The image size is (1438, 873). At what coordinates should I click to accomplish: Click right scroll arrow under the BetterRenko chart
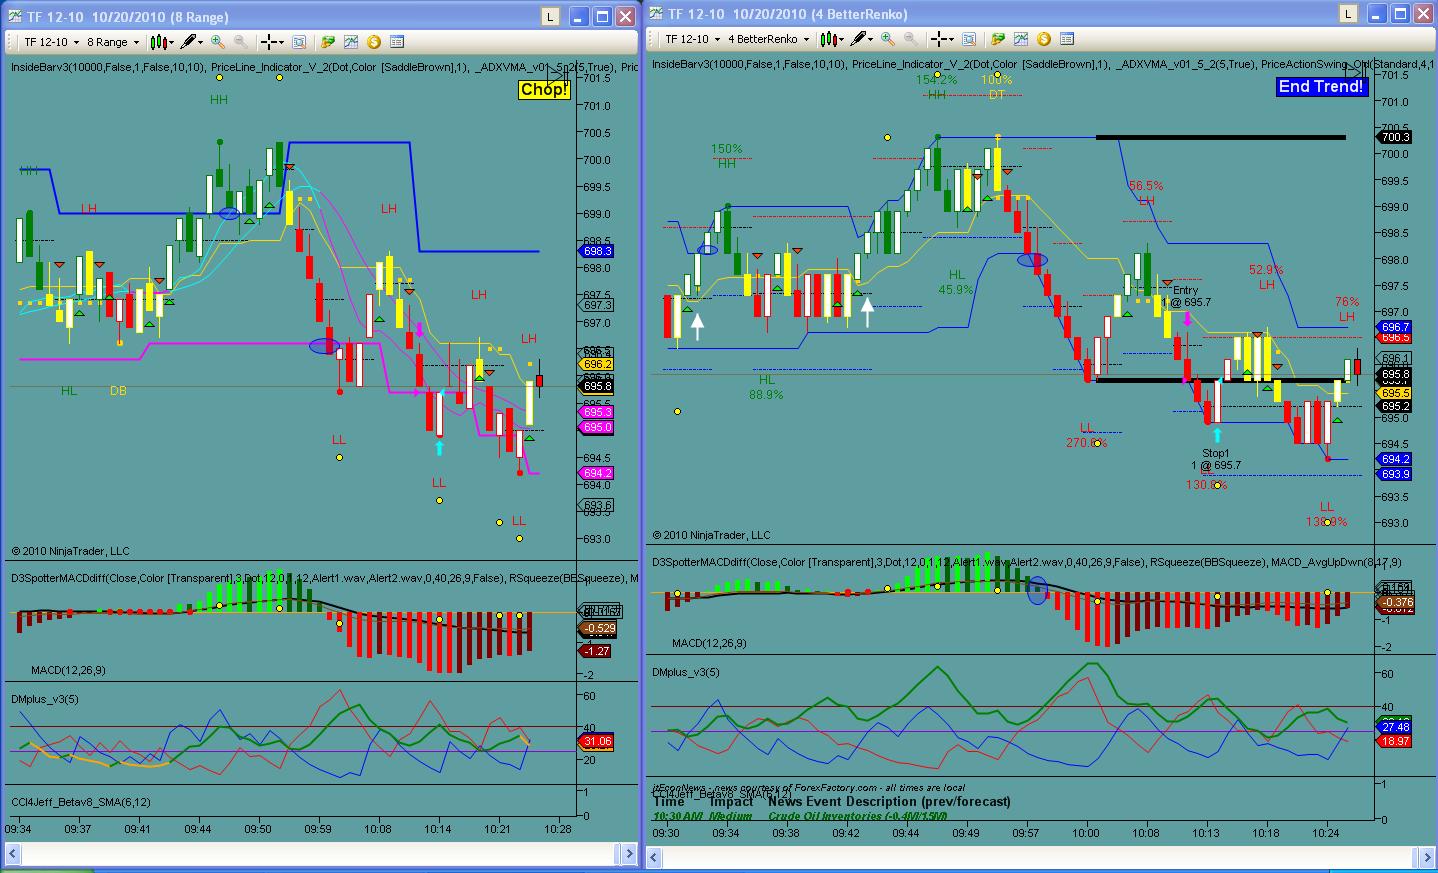click(1425, 857)
